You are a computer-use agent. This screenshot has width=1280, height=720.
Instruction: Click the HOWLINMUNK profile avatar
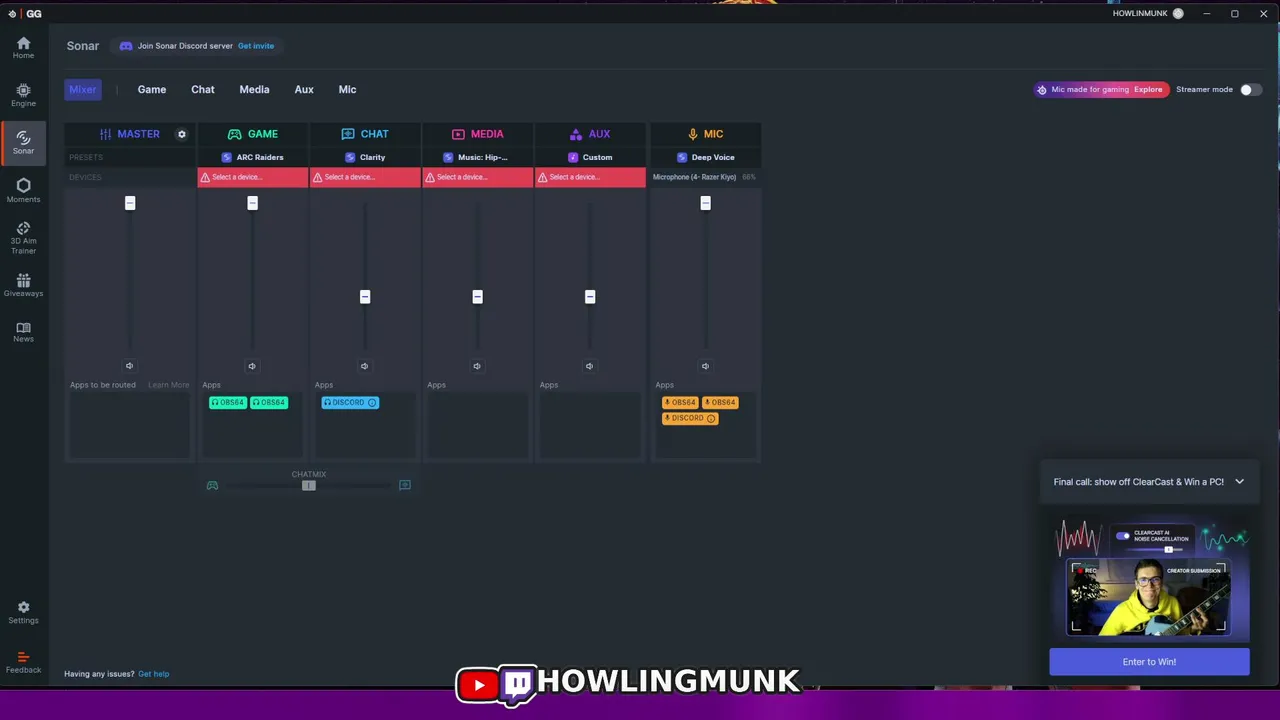coord(1178,13)
